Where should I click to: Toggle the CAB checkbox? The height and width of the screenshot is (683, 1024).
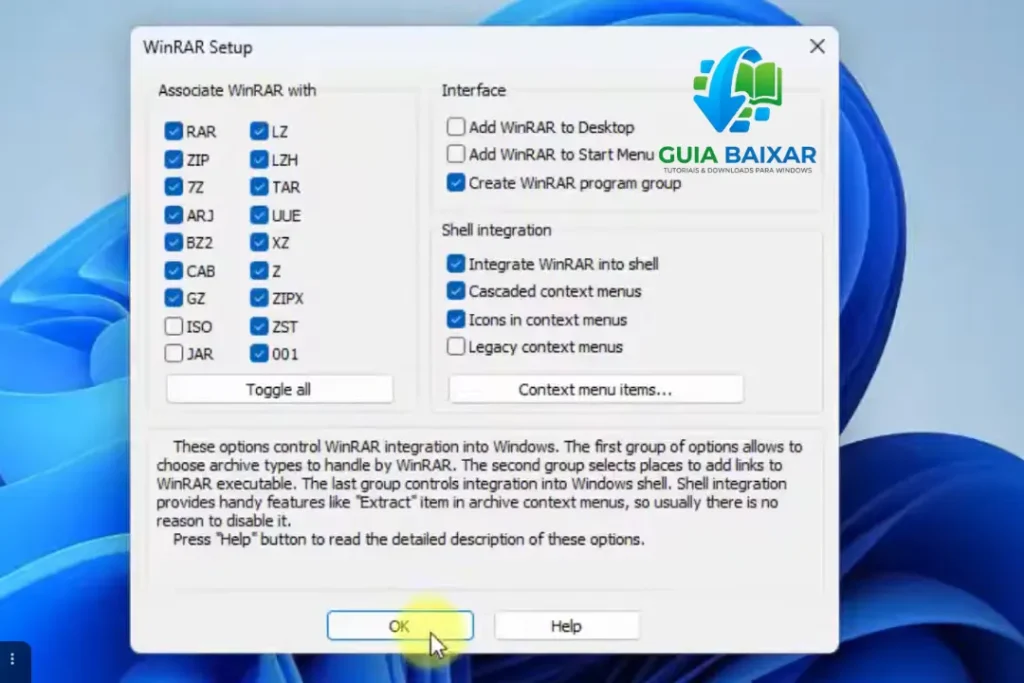pyautogui.click(x=174, y=270)
